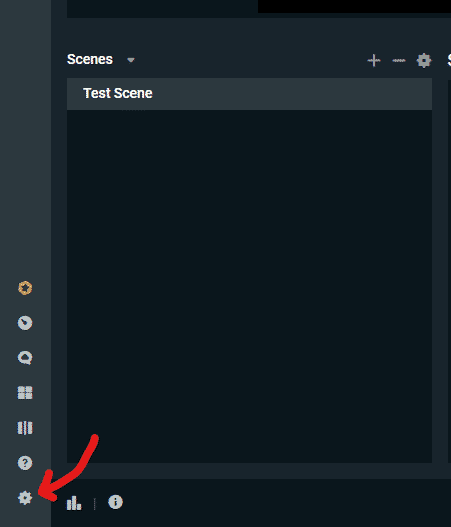Screen dimensions: 451x527
Task: Click the gold Prime star icon
Action: coord(25,288)
